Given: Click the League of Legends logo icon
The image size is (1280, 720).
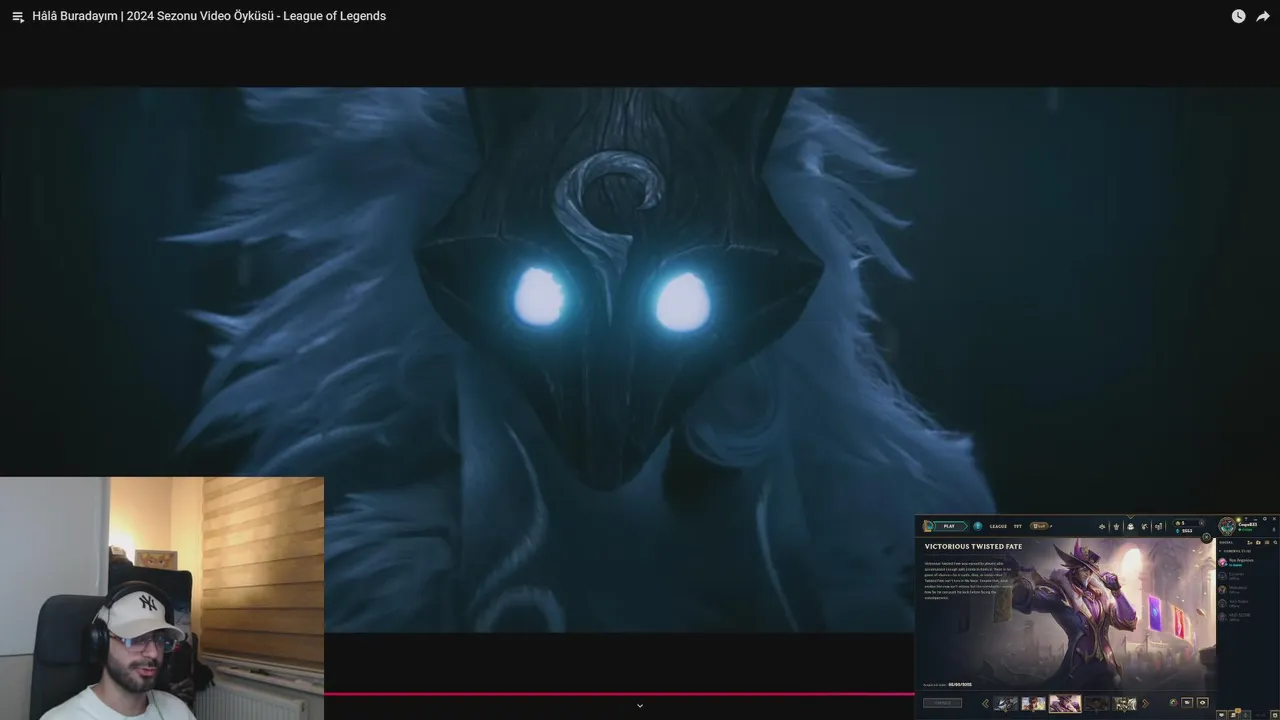Looking at the screenshot, I should [x=929, y=526].
